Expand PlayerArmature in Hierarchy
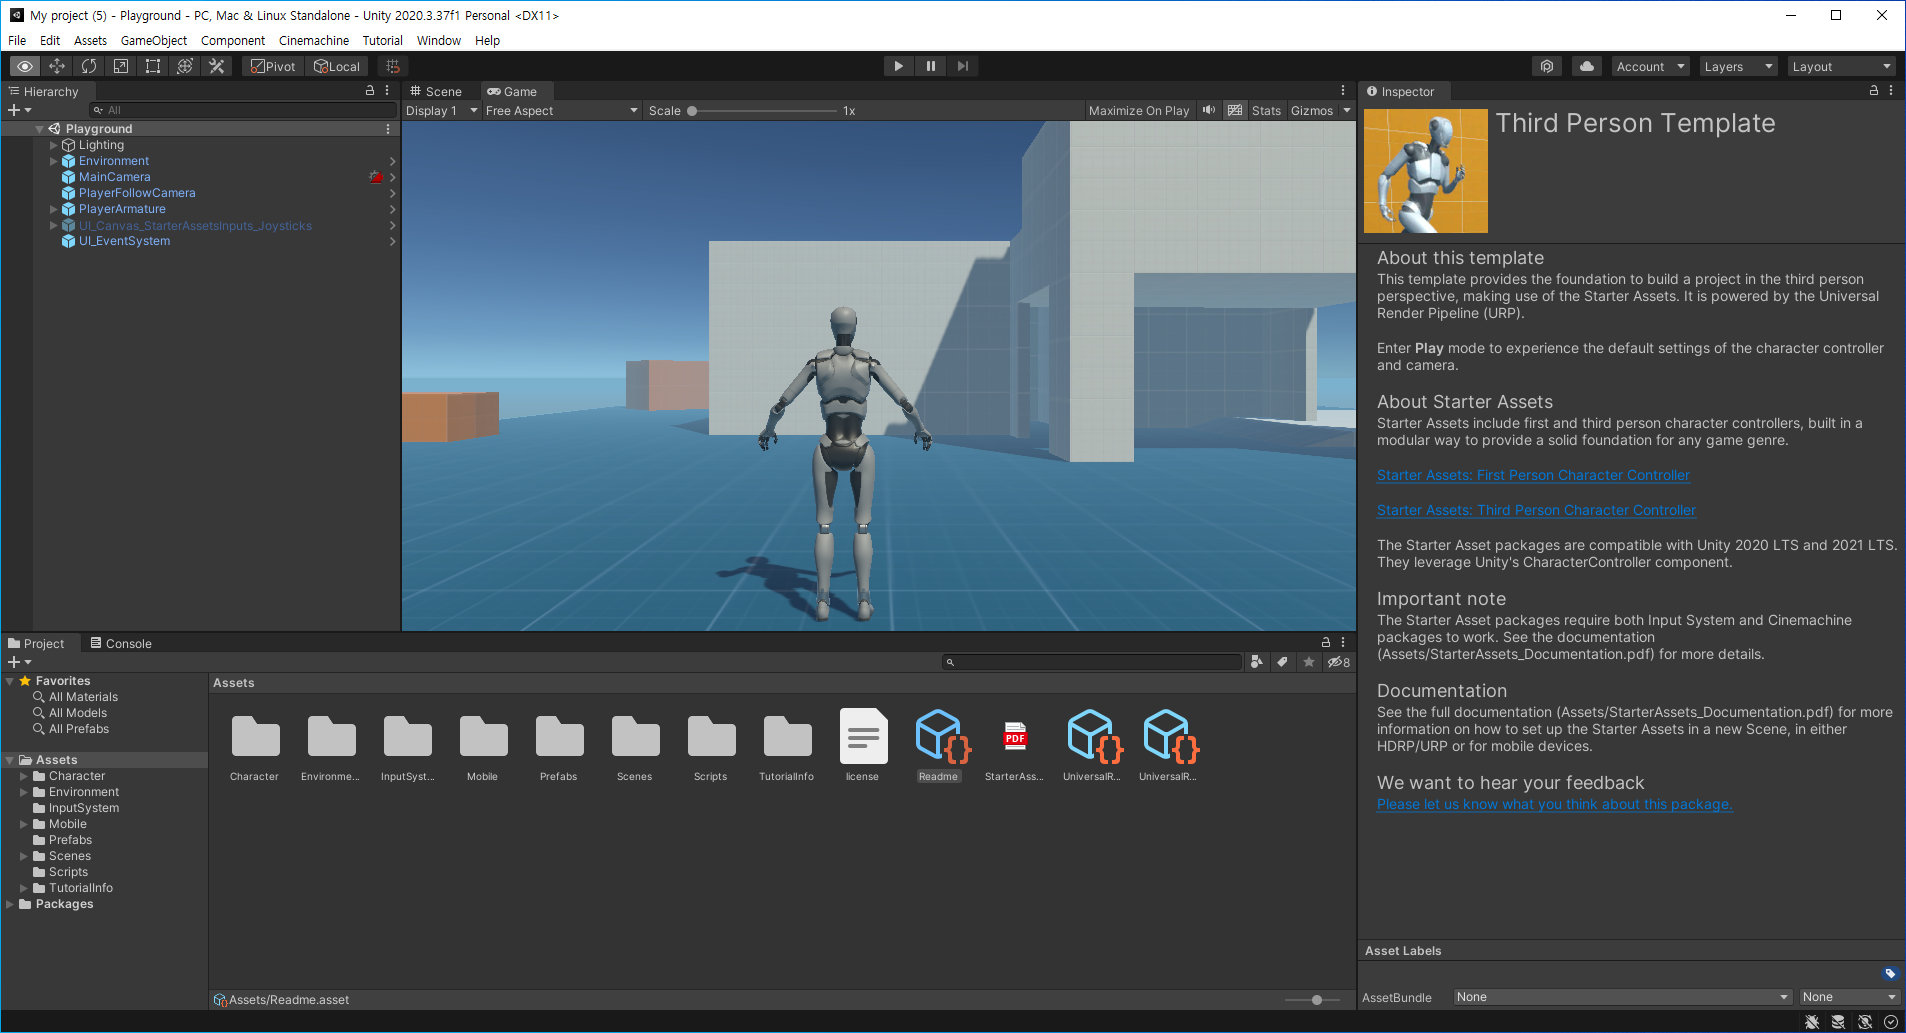1906x1033 pixels. click(54, 209)
